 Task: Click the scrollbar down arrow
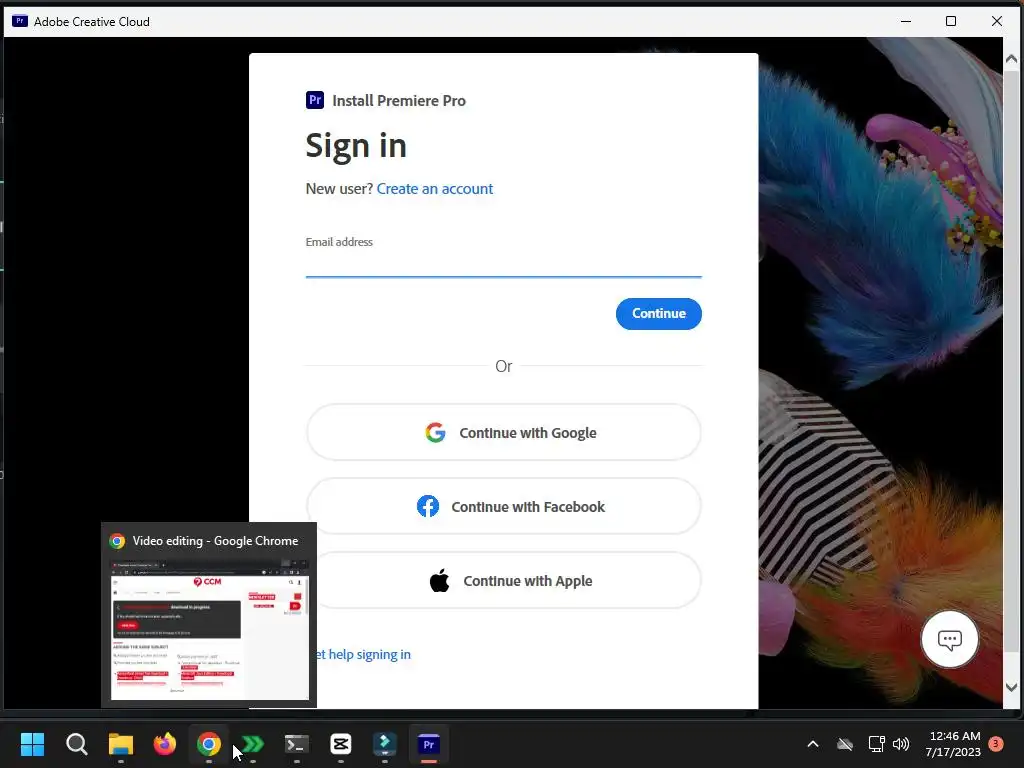point(1012,687)
